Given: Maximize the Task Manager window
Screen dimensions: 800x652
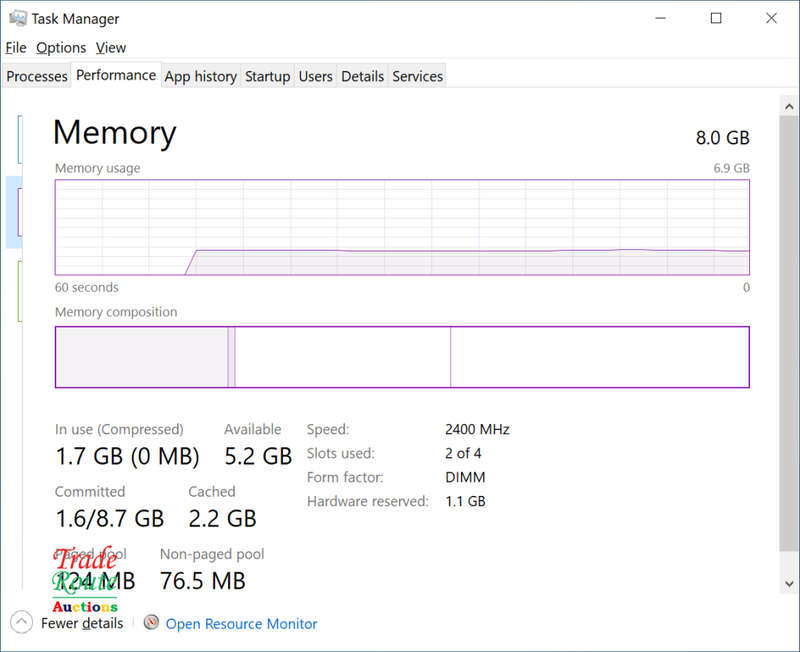Looking at the screenshot, I should pos(716,18).
